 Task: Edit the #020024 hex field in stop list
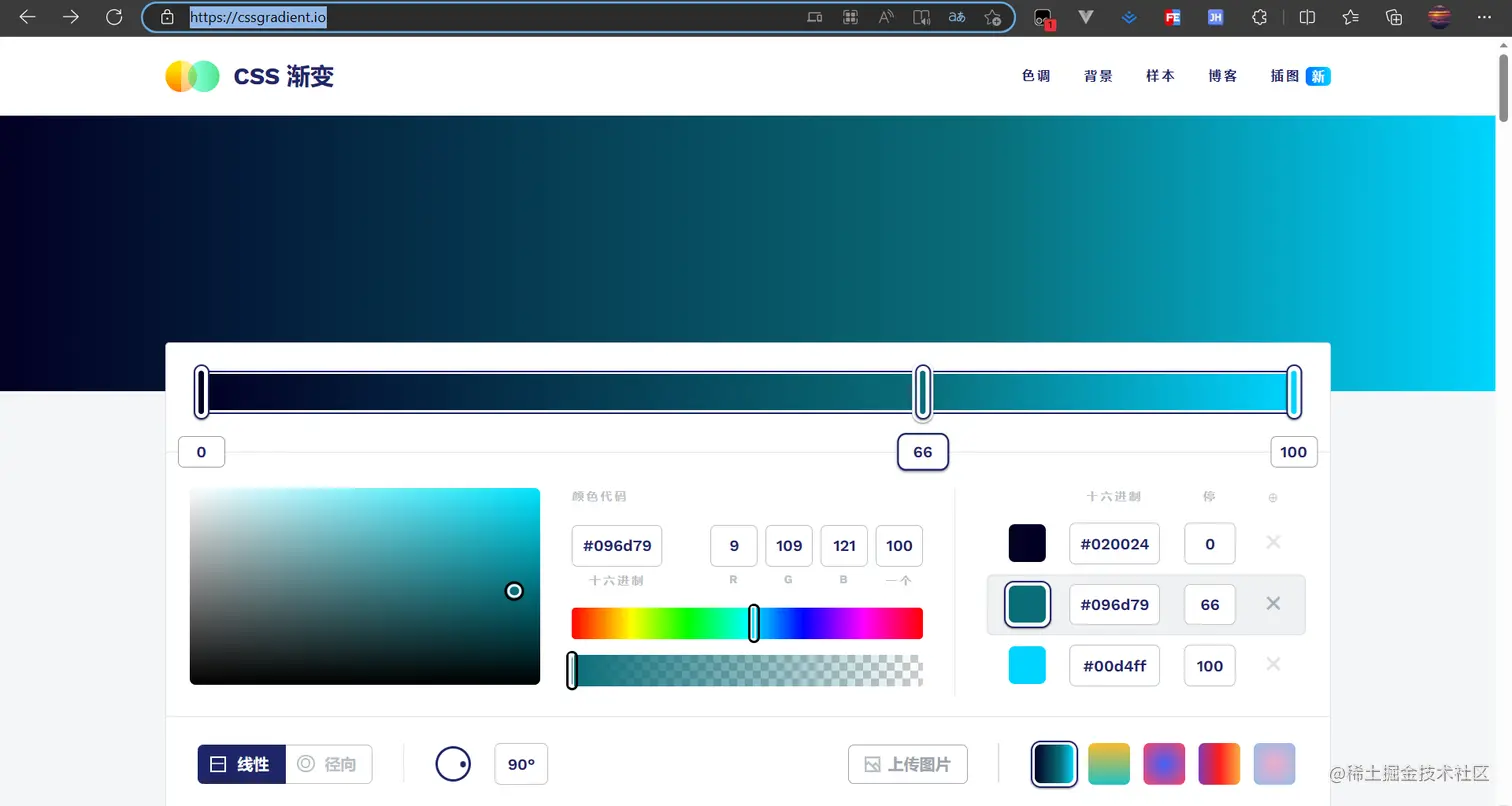click(x=1114, y=544)
